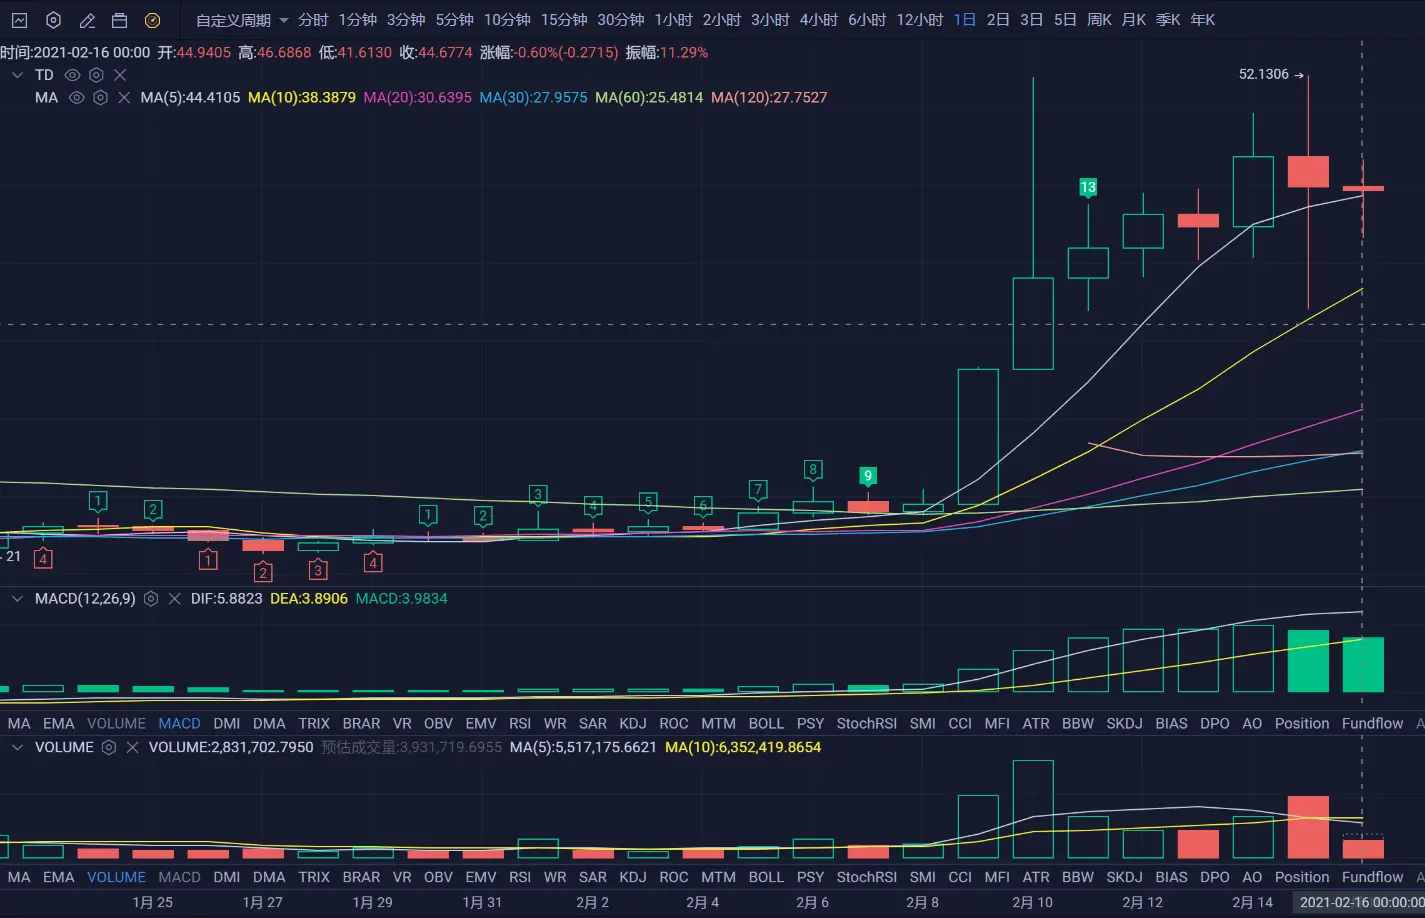The width and height of the screenshot is (1425, 918).
Task: Switch to the 1分钟 timeframe
Action: pos(358,20)
